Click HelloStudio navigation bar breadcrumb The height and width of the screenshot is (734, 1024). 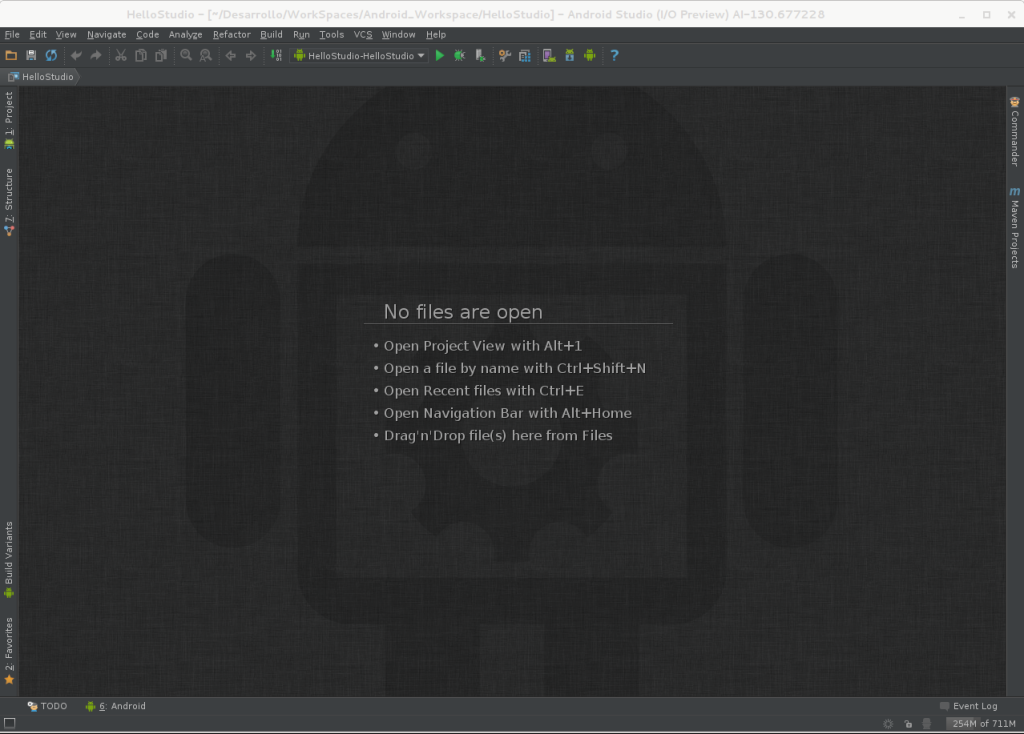41,76
